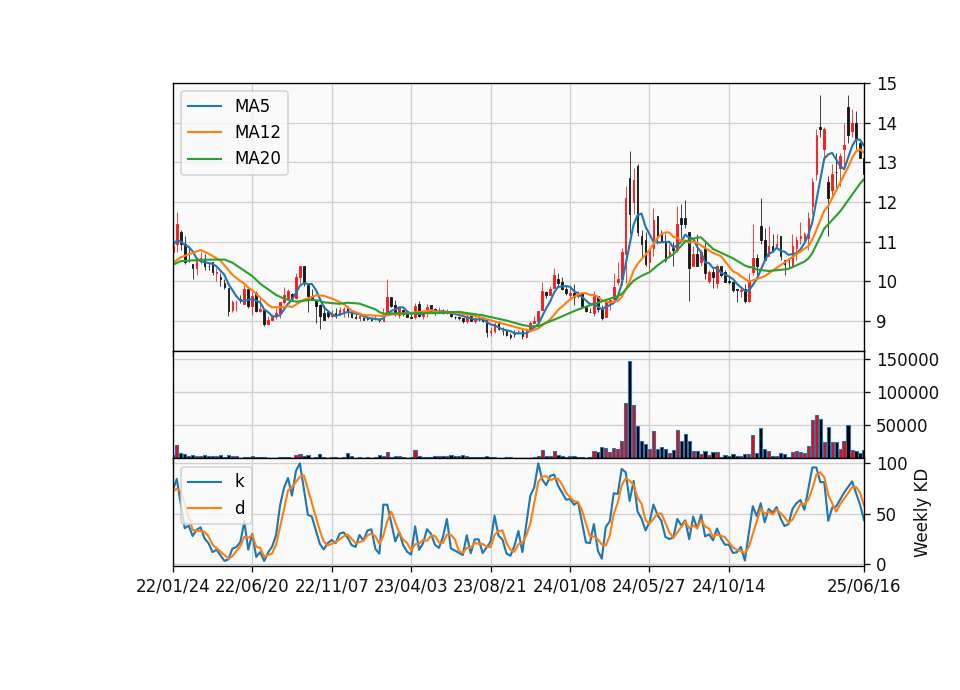The image size is (960, 690).
Task: Click the 24/10/14 date tick label
Action: pyautogui.click(x=729, y=587)
